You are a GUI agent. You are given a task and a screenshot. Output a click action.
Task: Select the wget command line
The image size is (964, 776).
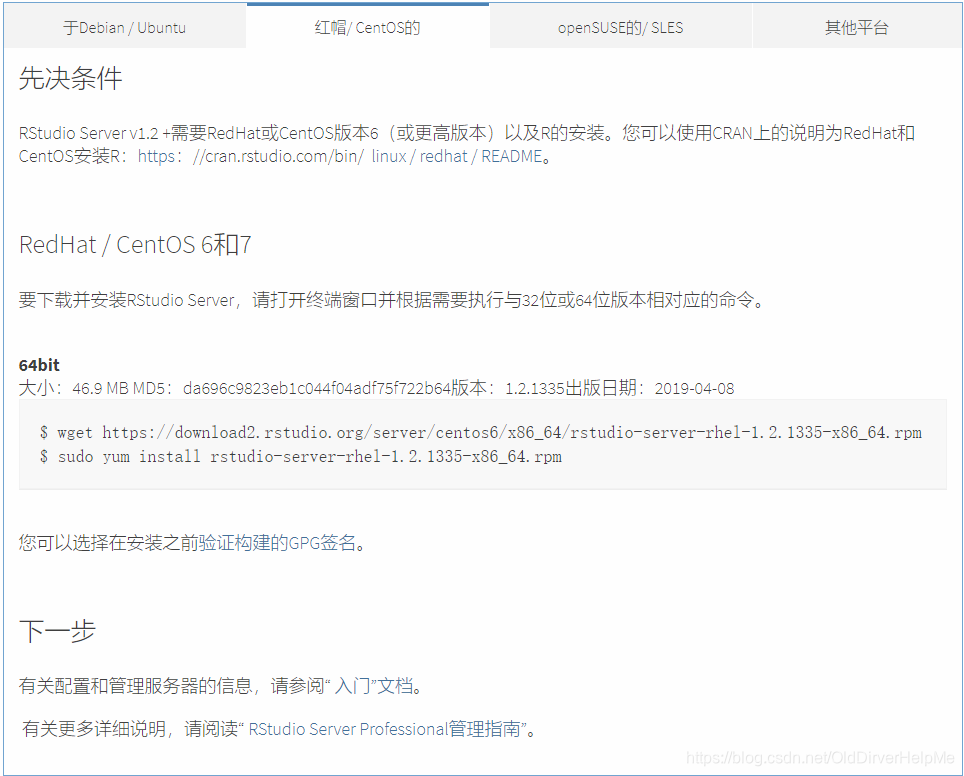coord(480,431)
